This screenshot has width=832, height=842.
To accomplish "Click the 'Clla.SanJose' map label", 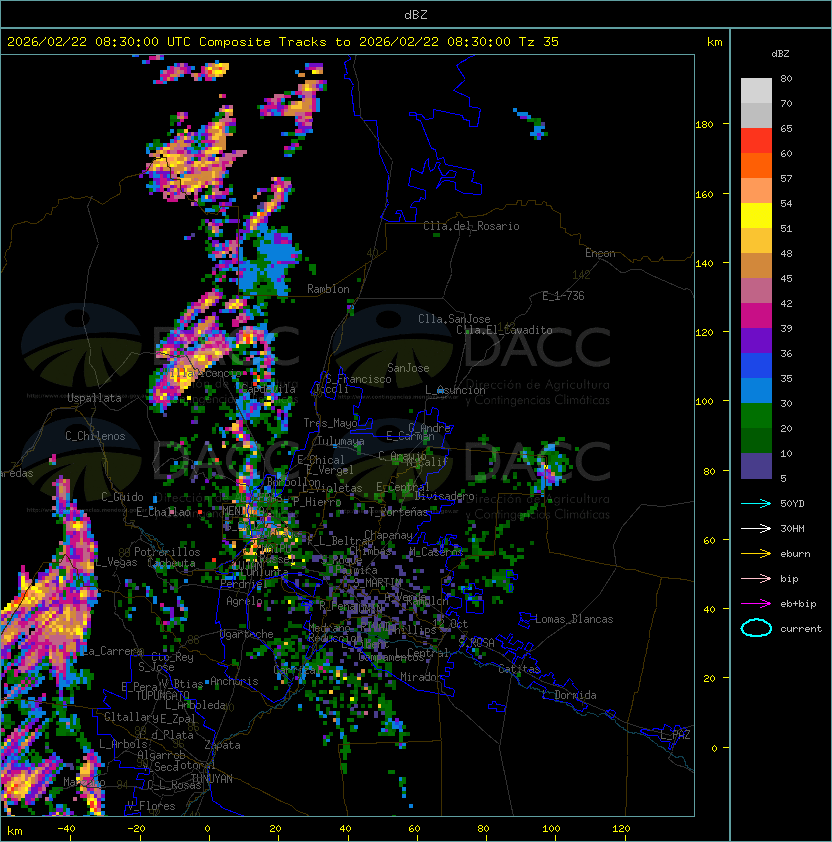I will point(454,319).
